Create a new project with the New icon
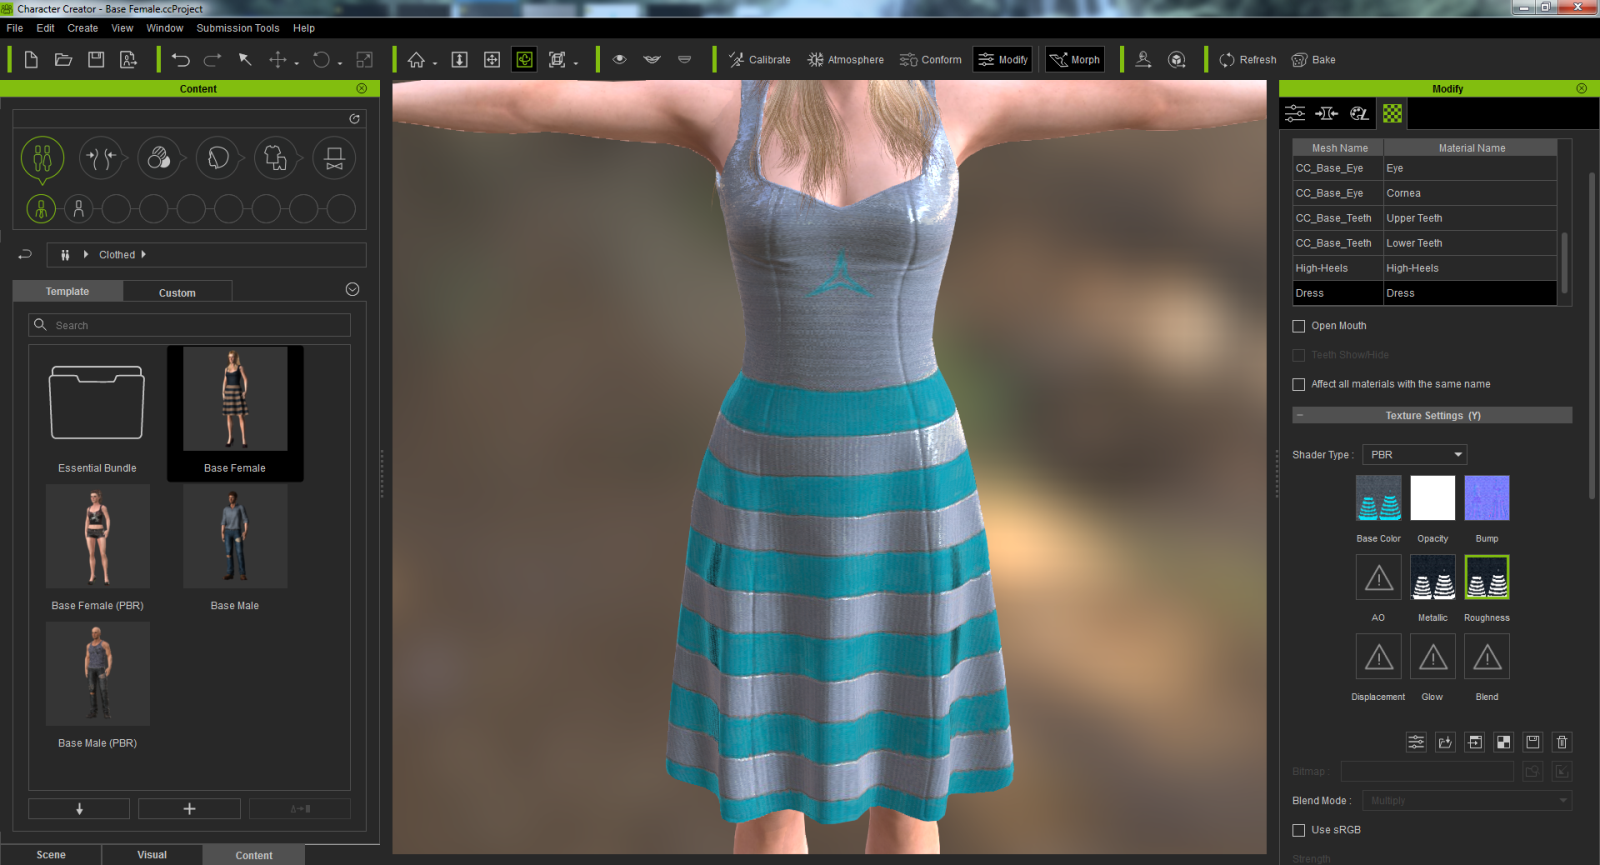 click(31, 60)
